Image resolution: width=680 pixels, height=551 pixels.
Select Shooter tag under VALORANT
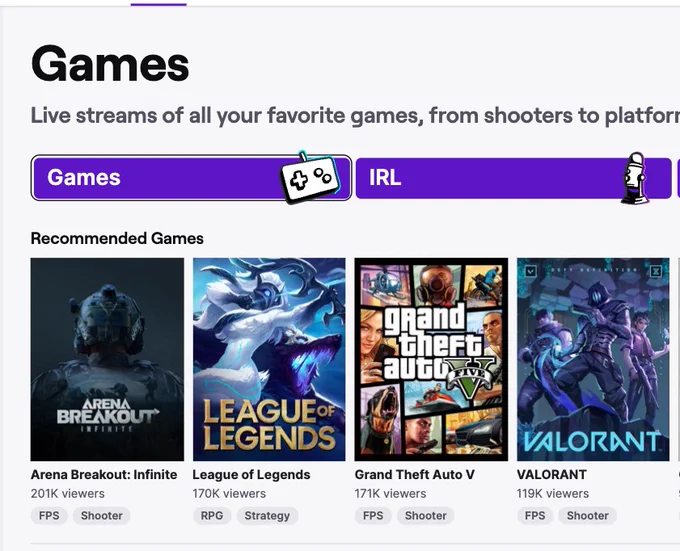click(588, 515)
